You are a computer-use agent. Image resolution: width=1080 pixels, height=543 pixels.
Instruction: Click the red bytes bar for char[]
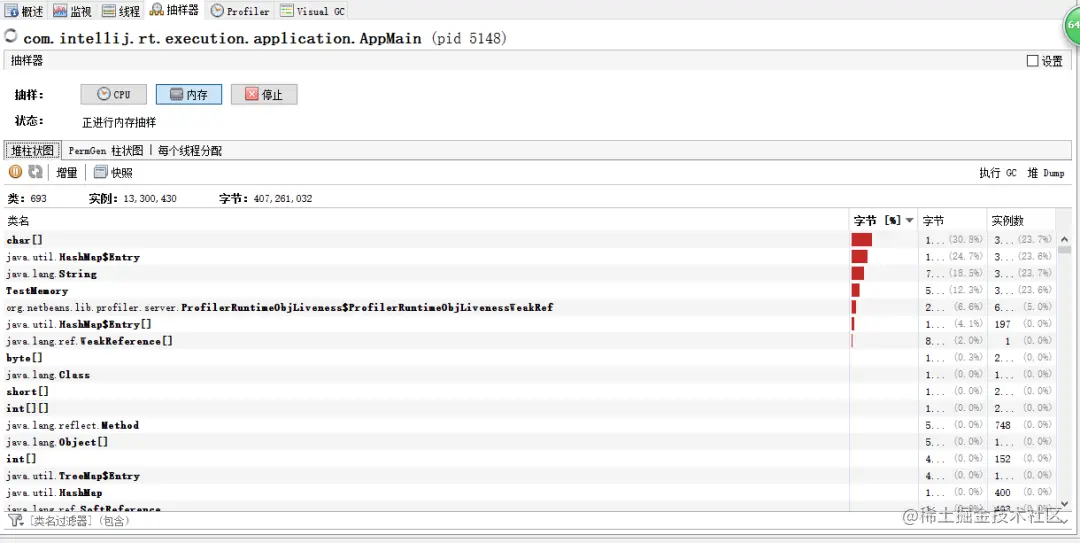(862, 240)
